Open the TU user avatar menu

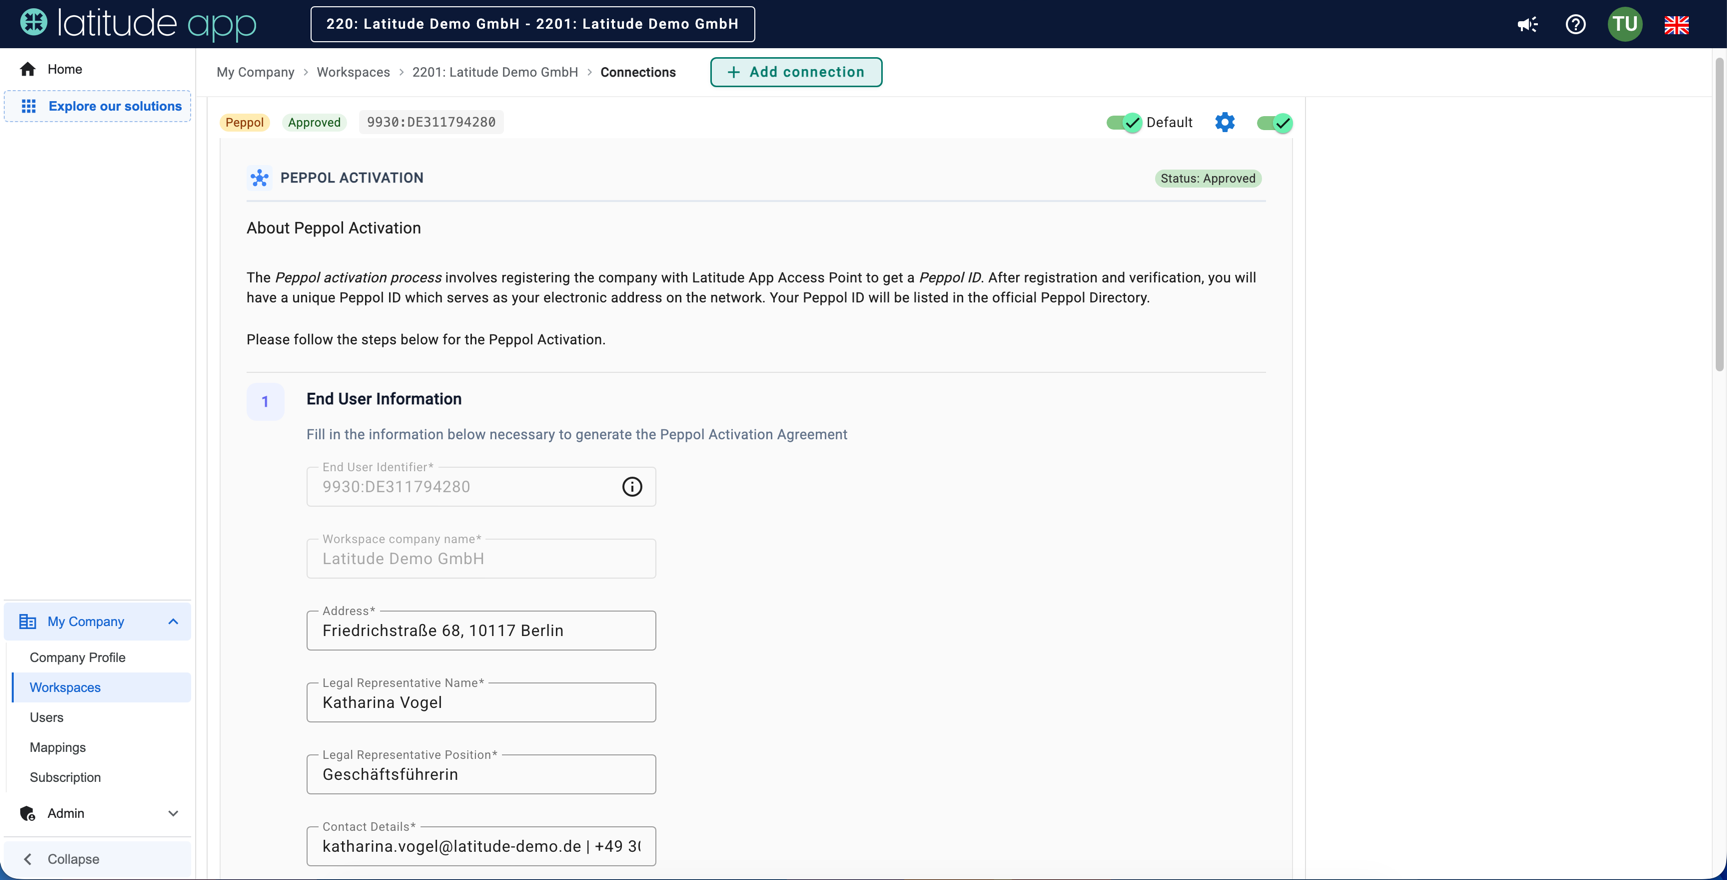pyautogui.click(x=1625, y=24)
